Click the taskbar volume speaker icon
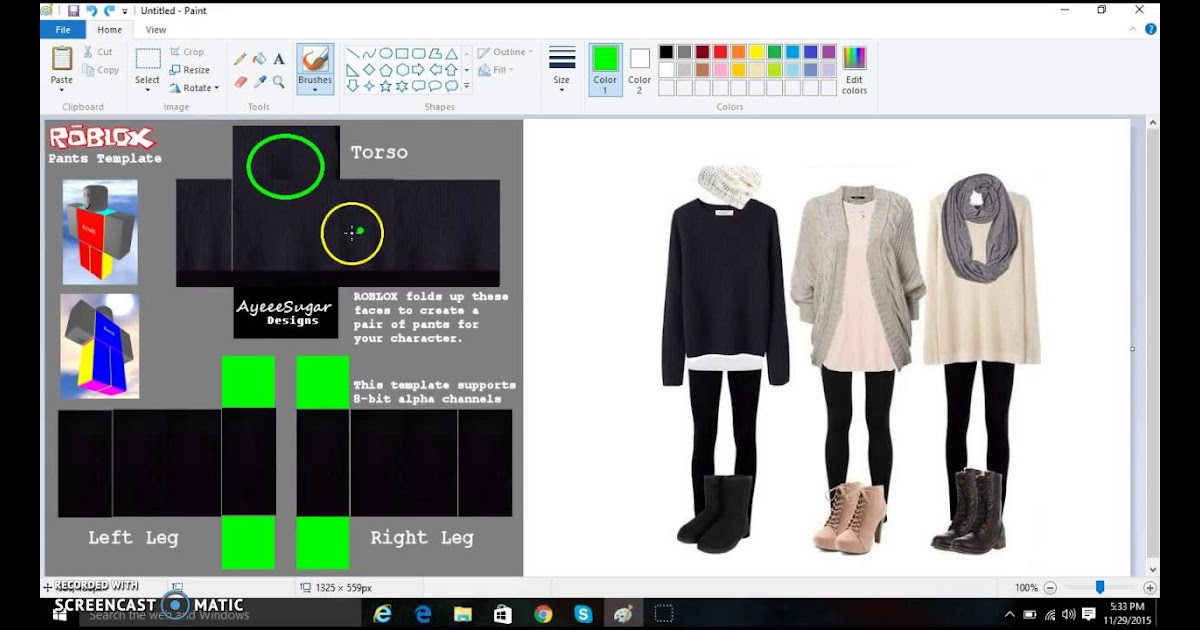1200x630 pixels. (x=1068, y=614)
